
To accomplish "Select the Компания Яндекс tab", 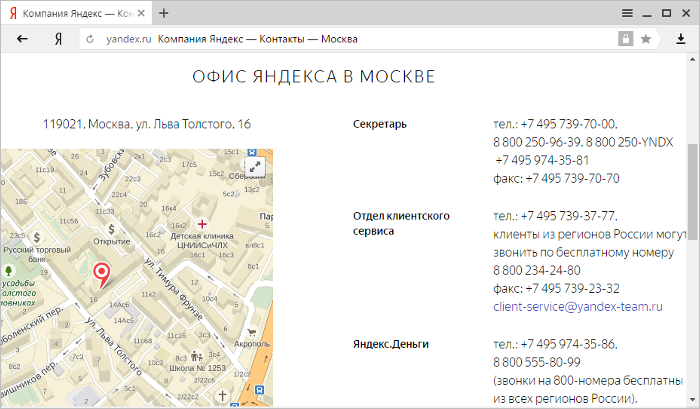I will (76, 13).
